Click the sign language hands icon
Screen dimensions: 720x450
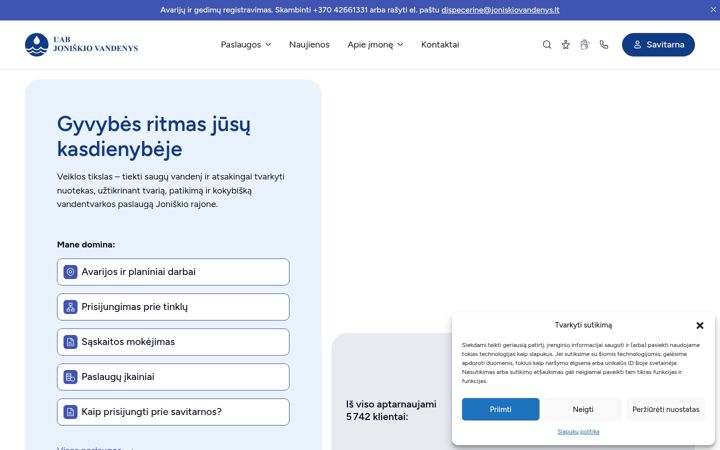585,45
